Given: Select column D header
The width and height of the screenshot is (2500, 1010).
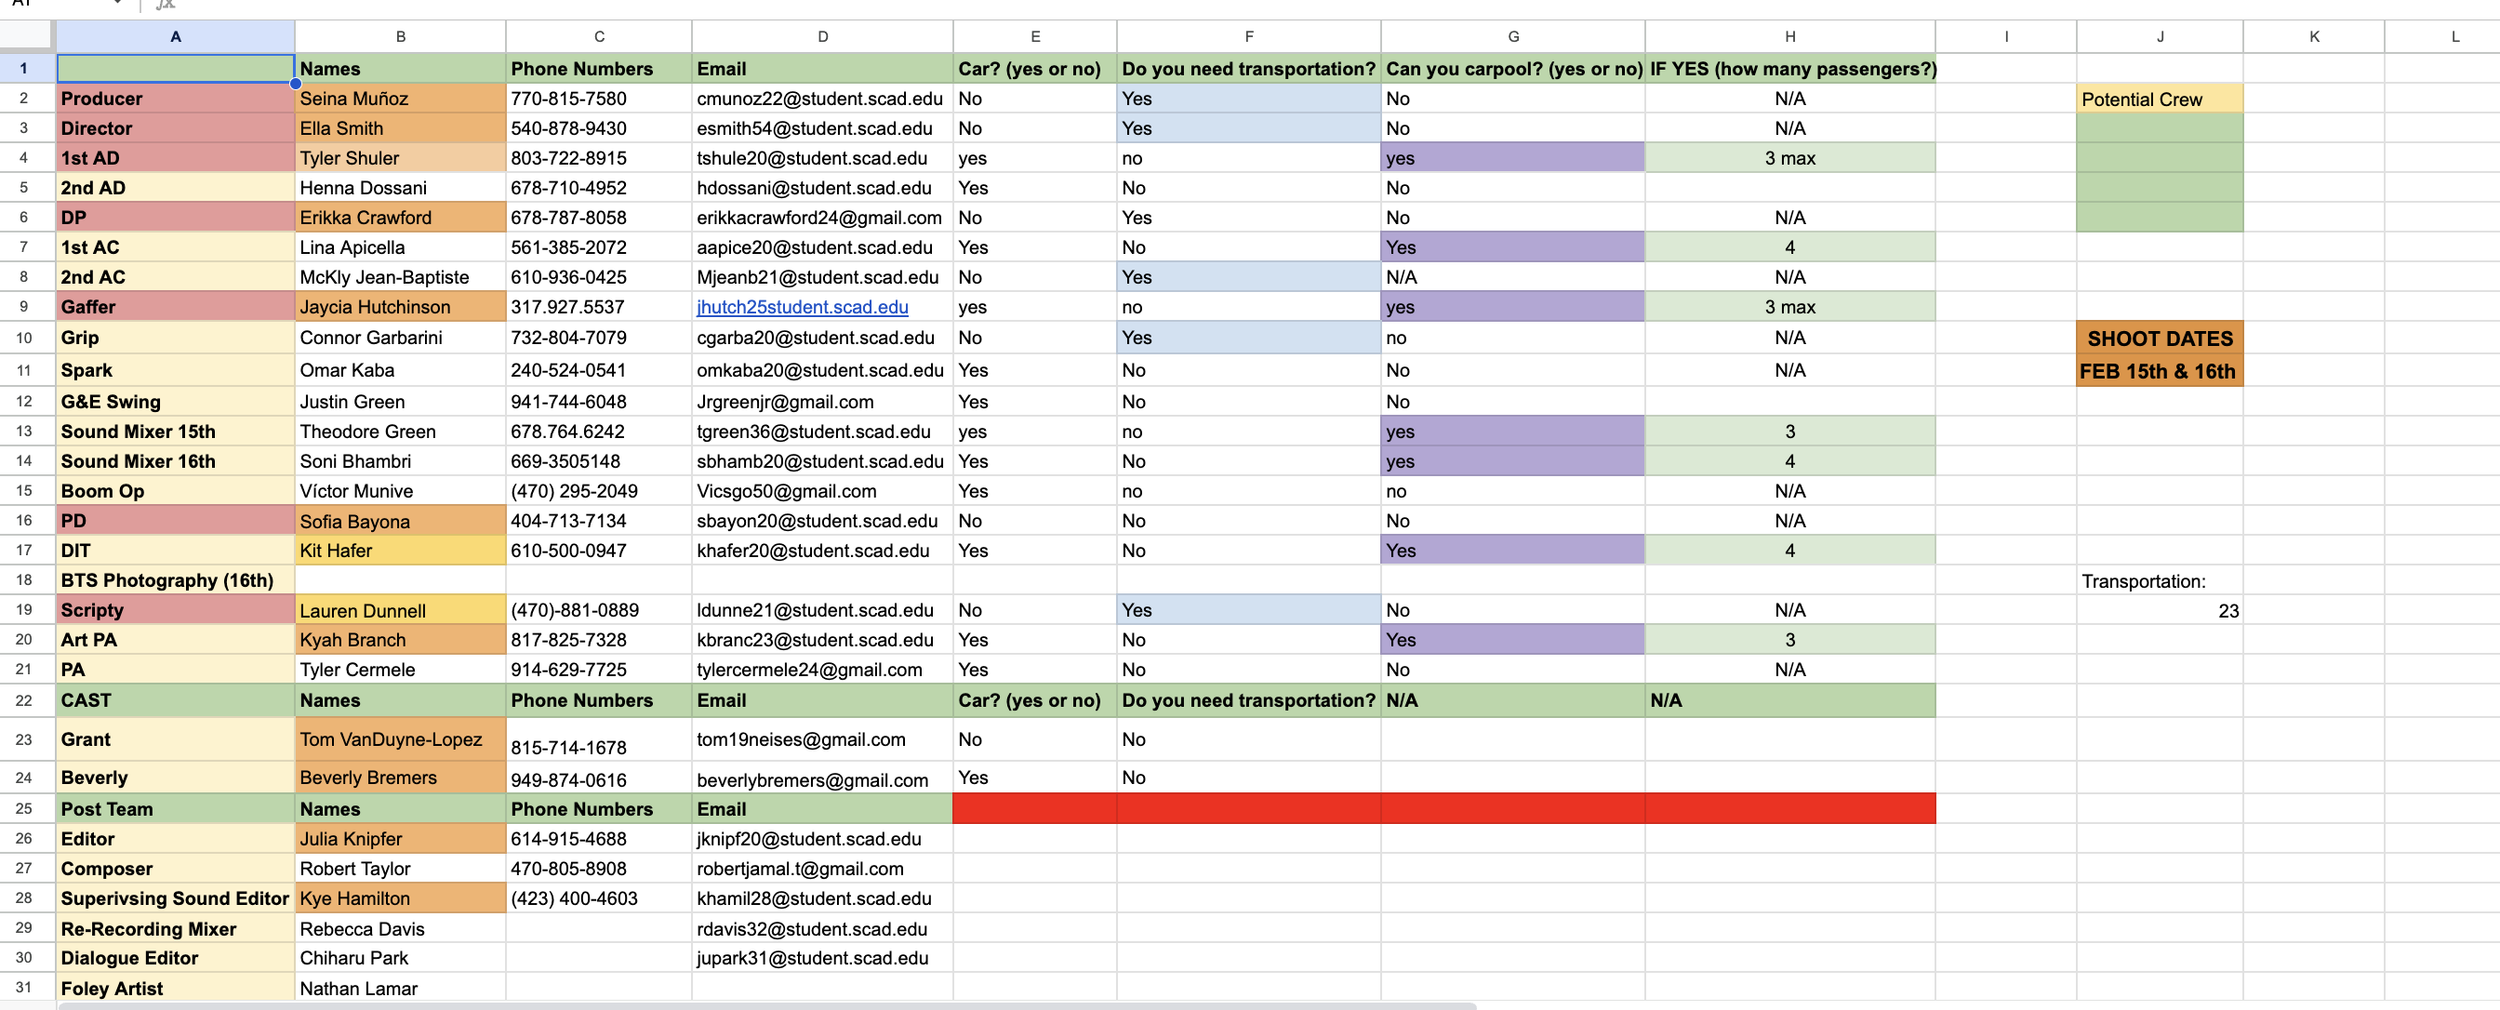Looking at the screenshot, I should [x=822, y=37].
